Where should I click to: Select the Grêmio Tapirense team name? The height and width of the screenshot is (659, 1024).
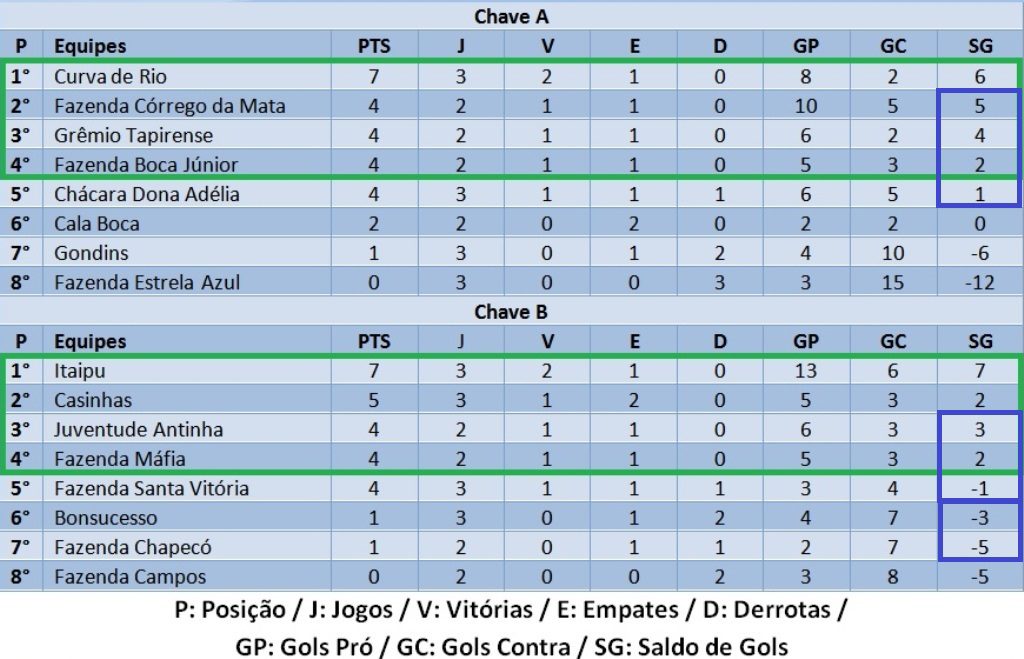133,135
